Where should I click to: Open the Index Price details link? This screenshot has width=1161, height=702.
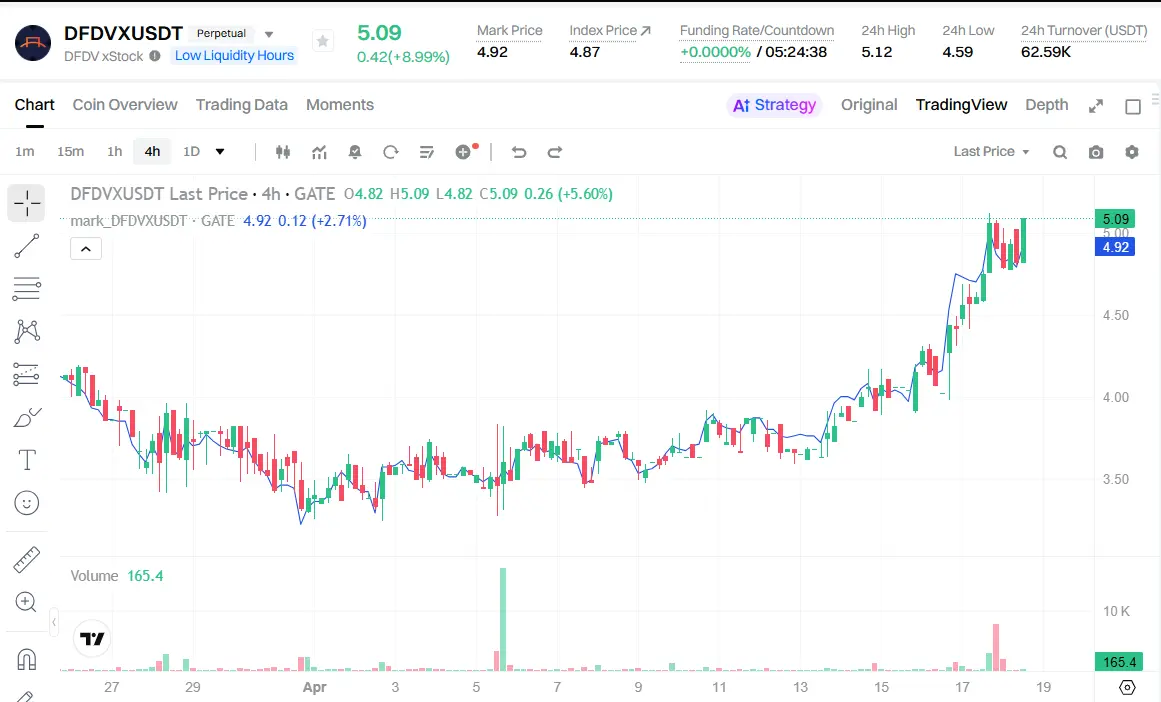[609, 30]
